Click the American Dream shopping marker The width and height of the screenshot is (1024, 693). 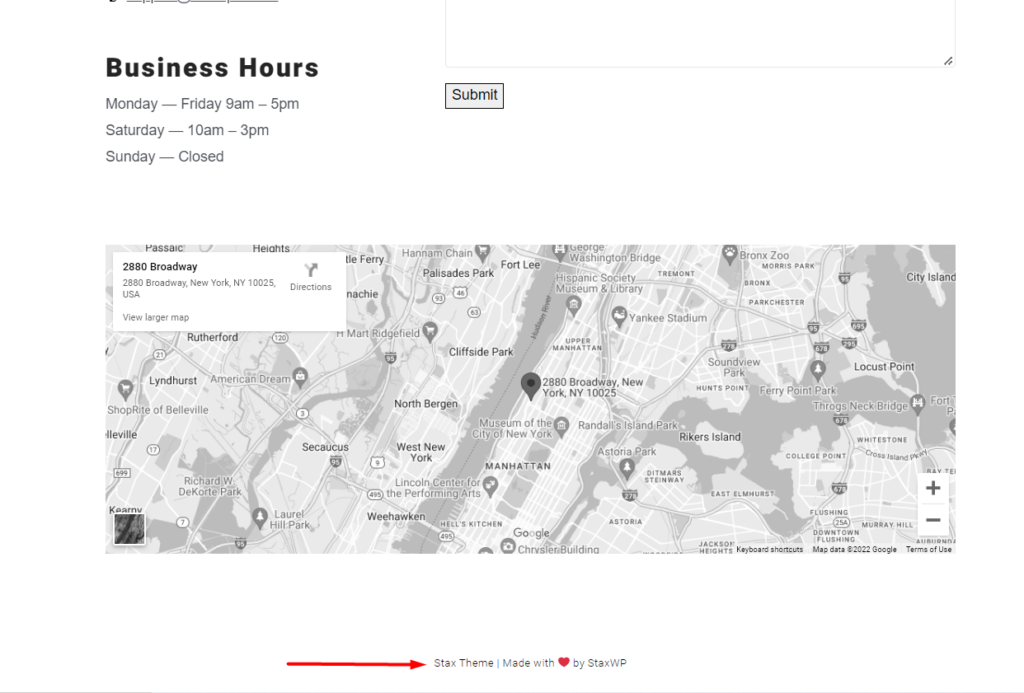tap(300, 377)
